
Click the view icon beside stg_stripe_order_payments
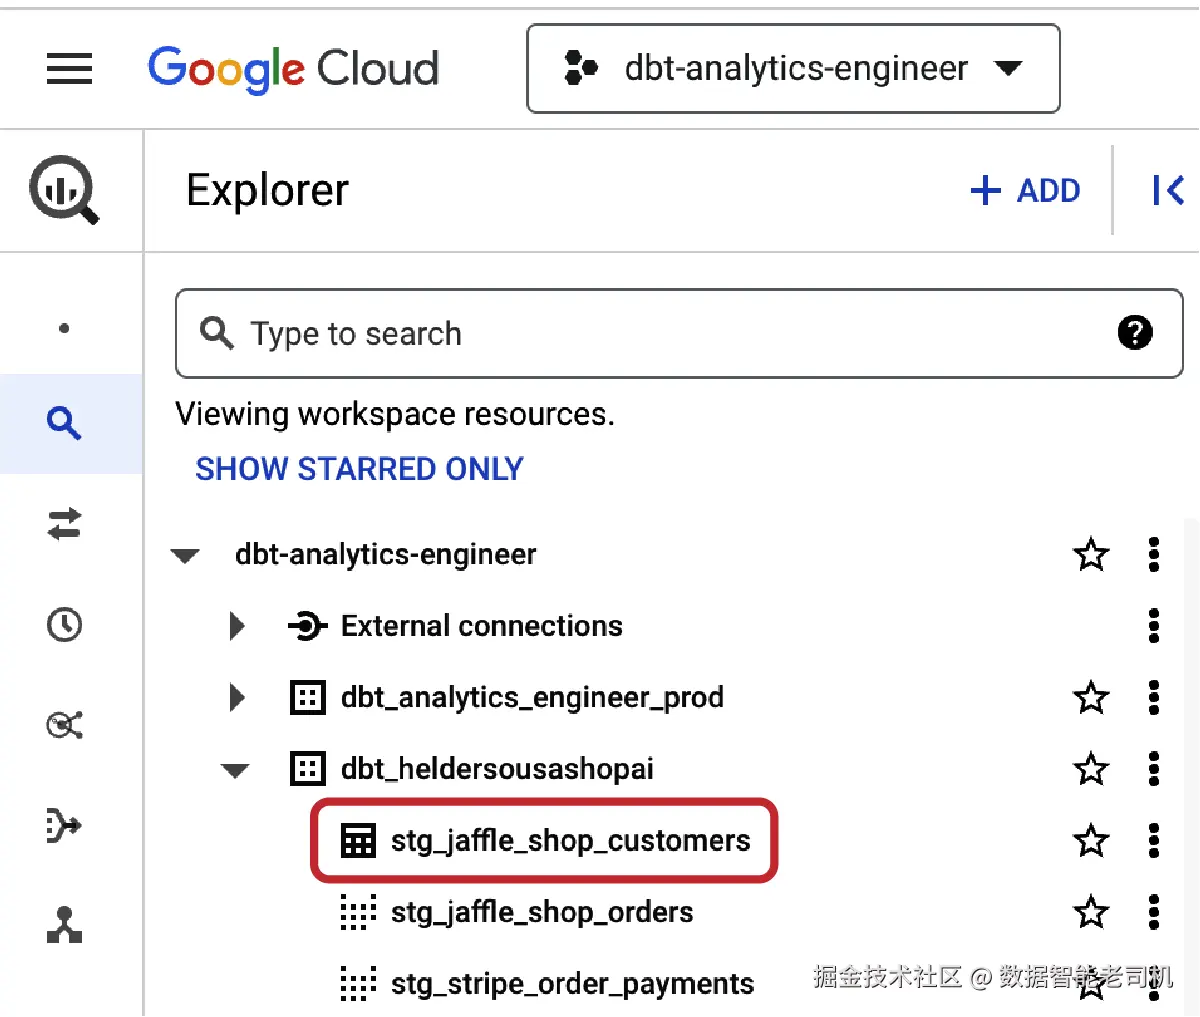(x=358, y=984)
